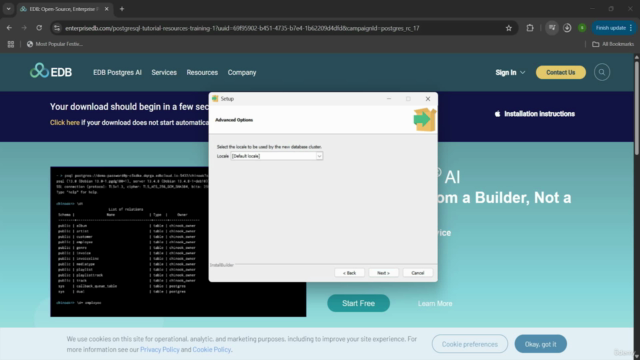This screenshot has width=640, height=360.
Task: Close the EDB browser tab
Action: 107,9
